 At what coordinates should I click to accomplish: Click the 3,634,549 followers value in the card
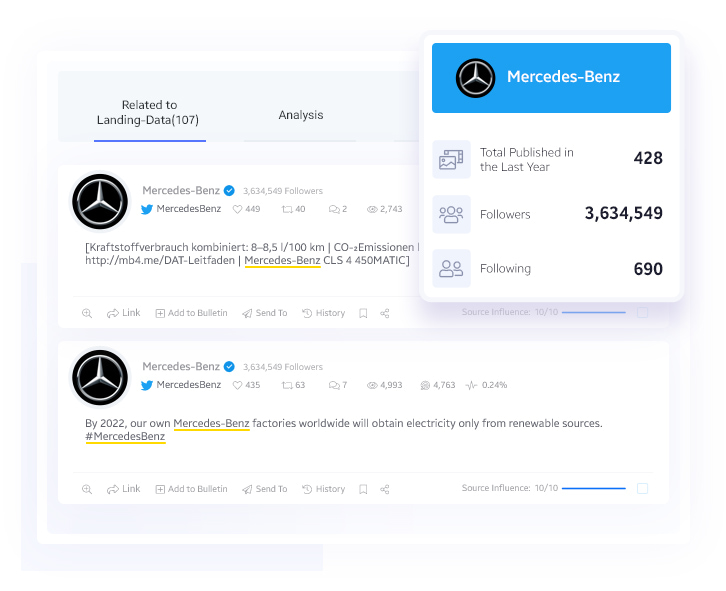(x=624, y=213)
